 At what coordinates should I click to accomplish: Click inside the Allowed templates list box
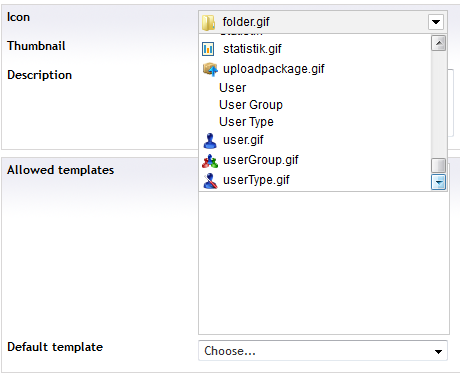324,263
